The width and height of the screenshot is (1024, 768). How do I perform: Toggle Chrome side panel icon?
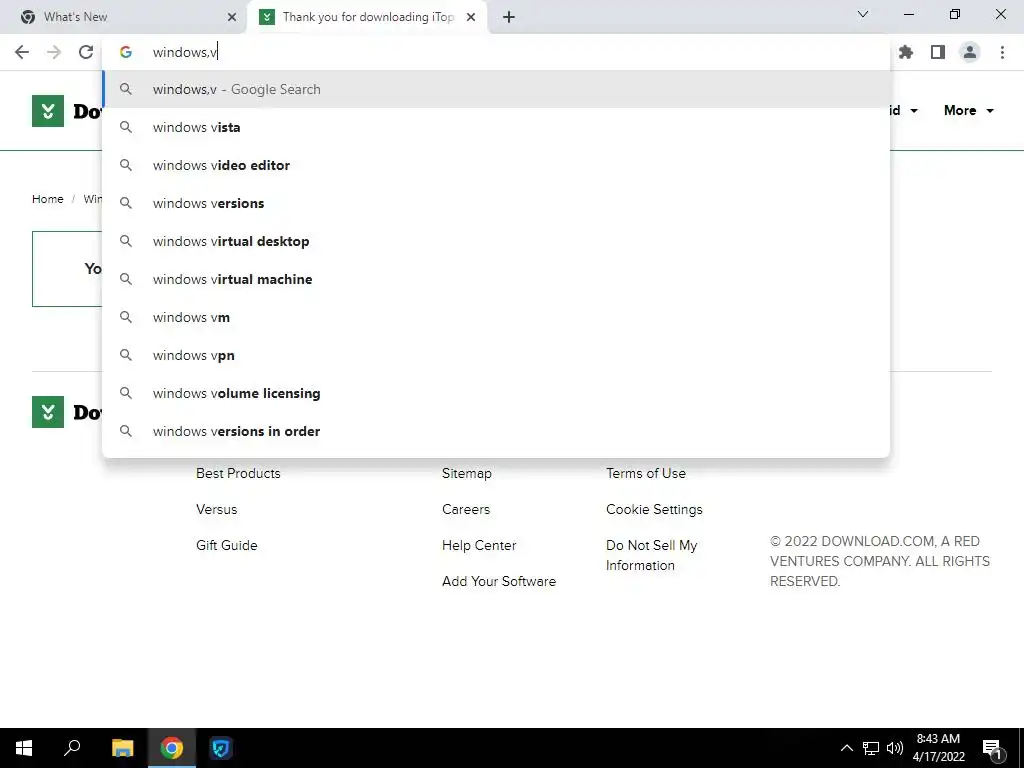pos(938,52)
